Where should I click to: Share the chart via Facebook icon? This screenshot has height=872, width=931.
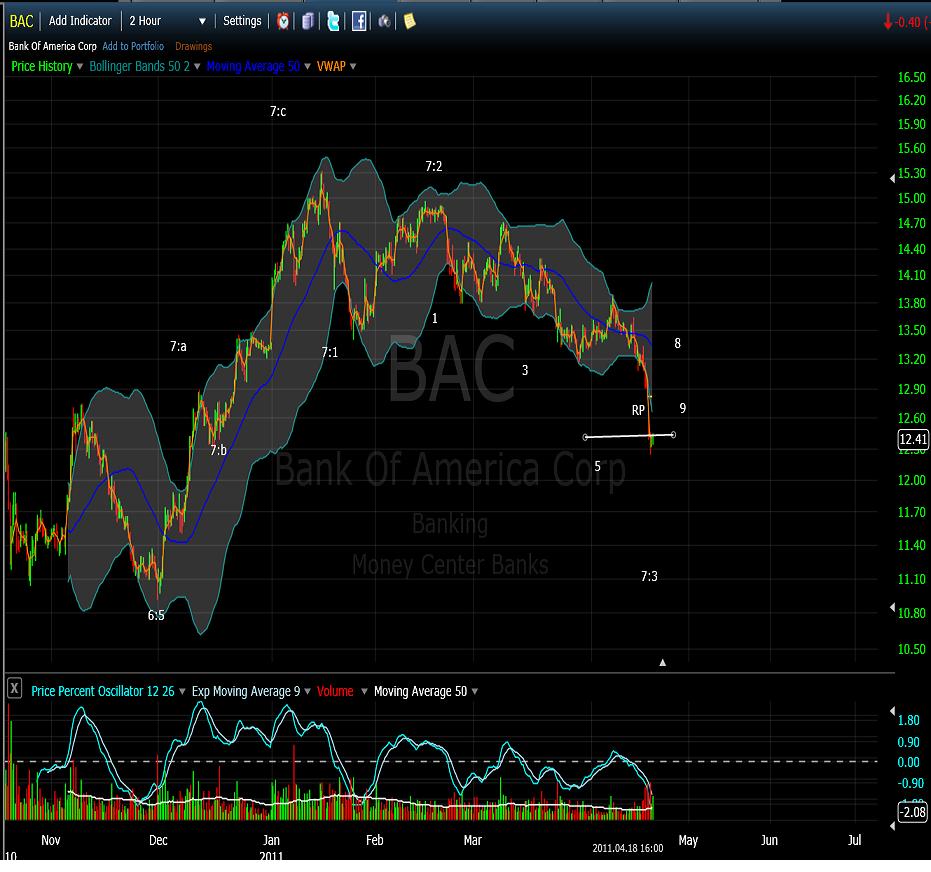tap(359, 21)
